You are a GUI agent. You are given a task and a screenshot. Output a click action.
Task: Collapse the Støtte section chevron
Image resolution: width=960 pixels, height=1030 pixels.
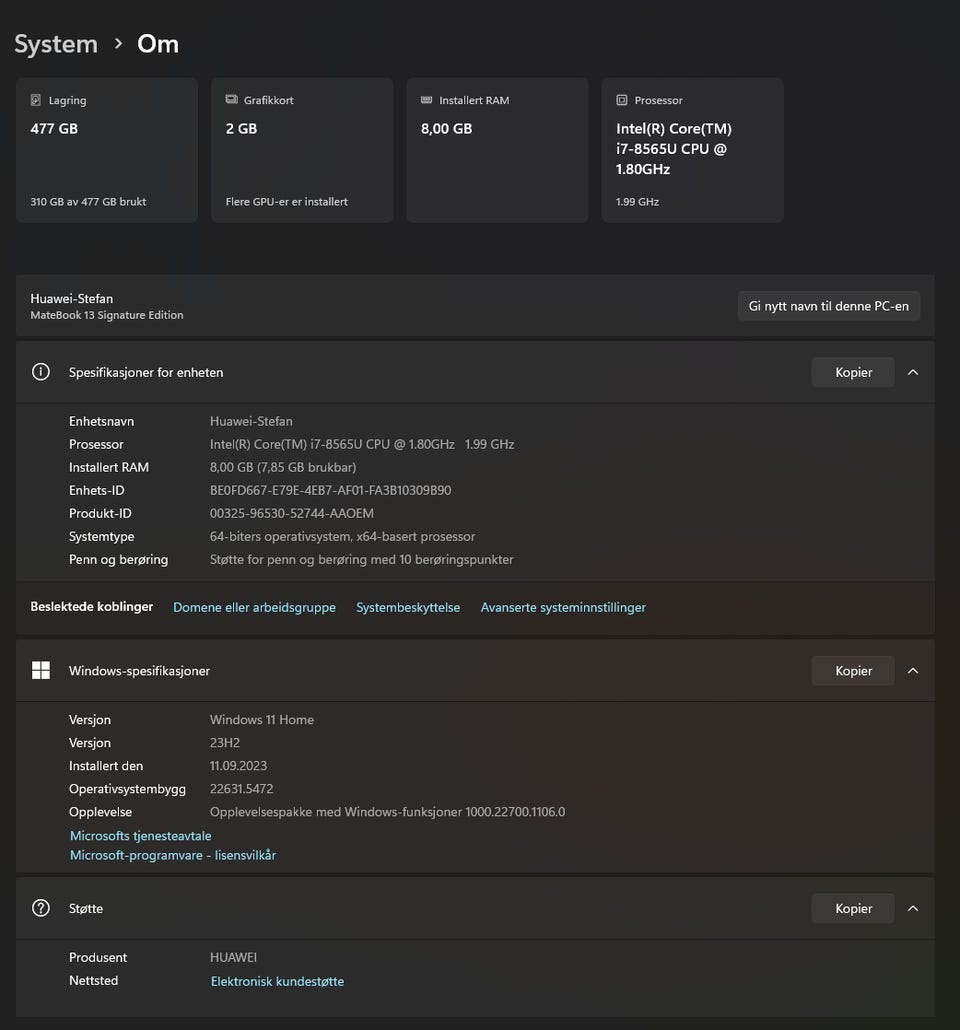click(912, 908)
